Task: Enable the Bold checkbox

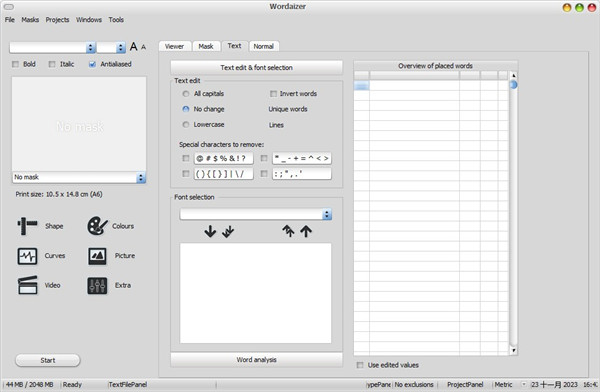Action: pos(15,64)
